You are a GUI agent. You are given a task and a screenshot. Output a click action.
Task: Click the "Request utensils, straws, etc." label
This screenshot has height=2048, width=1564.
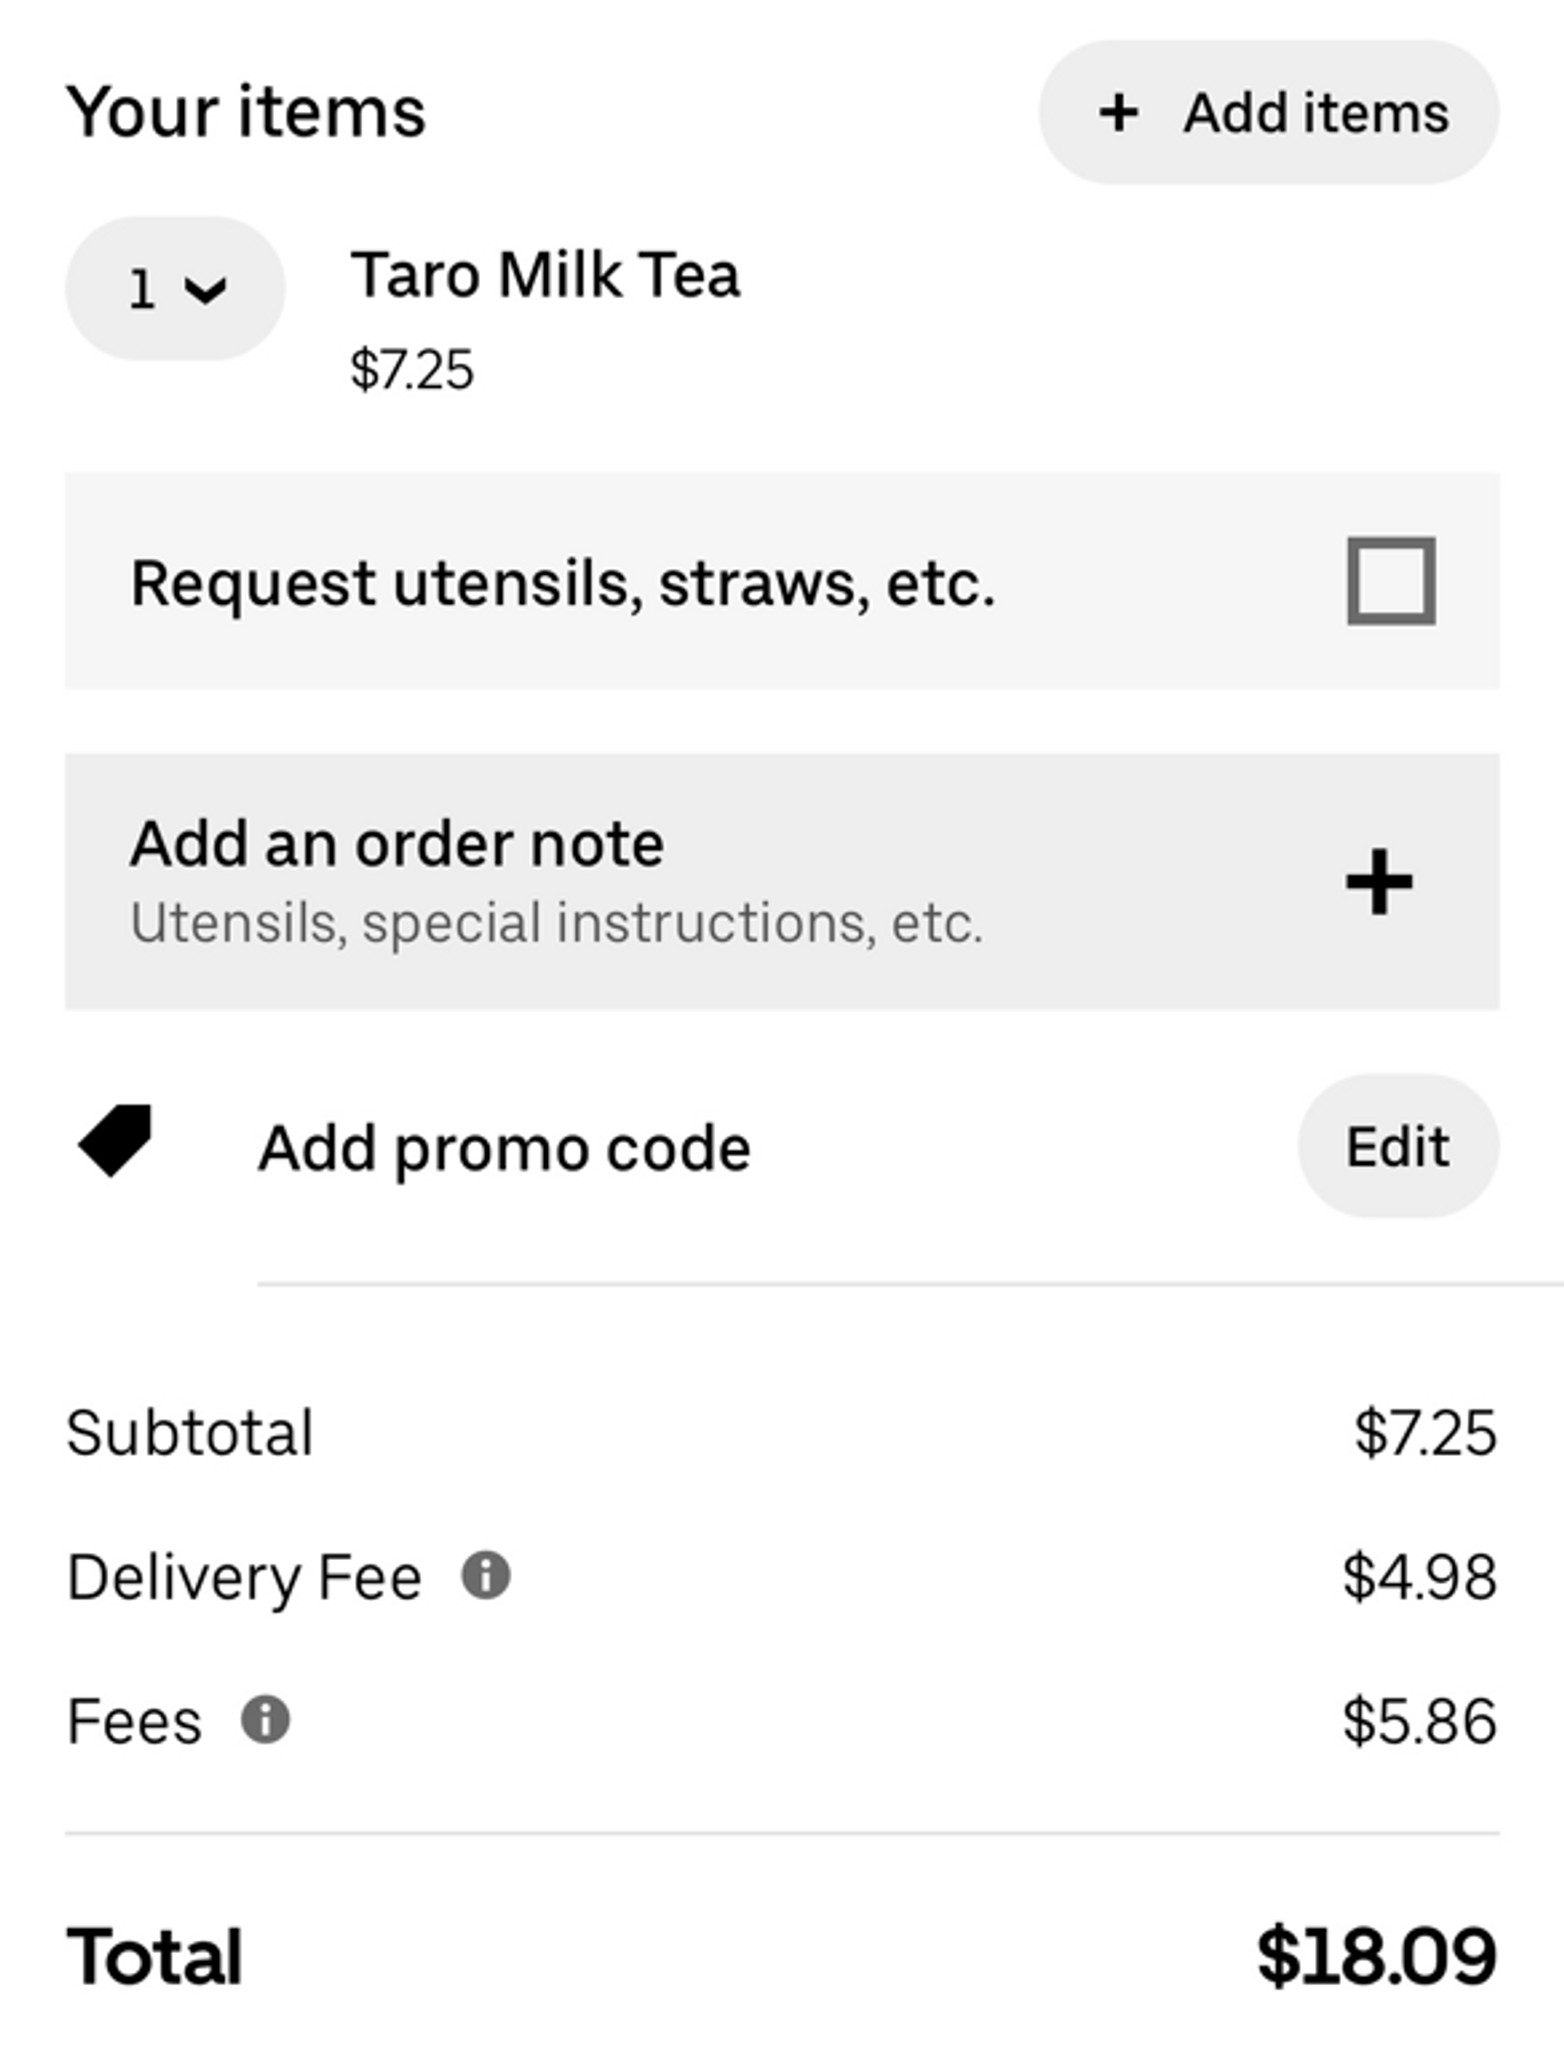coord(563,583)
